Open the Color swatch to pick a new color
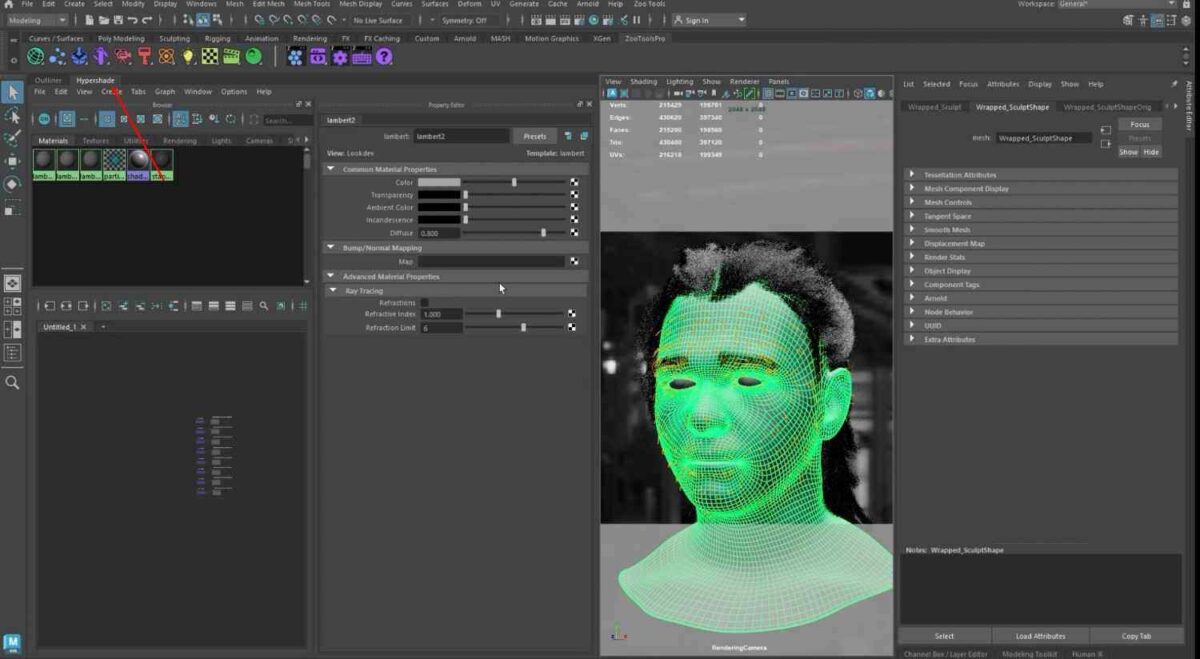Viewport: 1200px width, 659px height. click(440, 182)
